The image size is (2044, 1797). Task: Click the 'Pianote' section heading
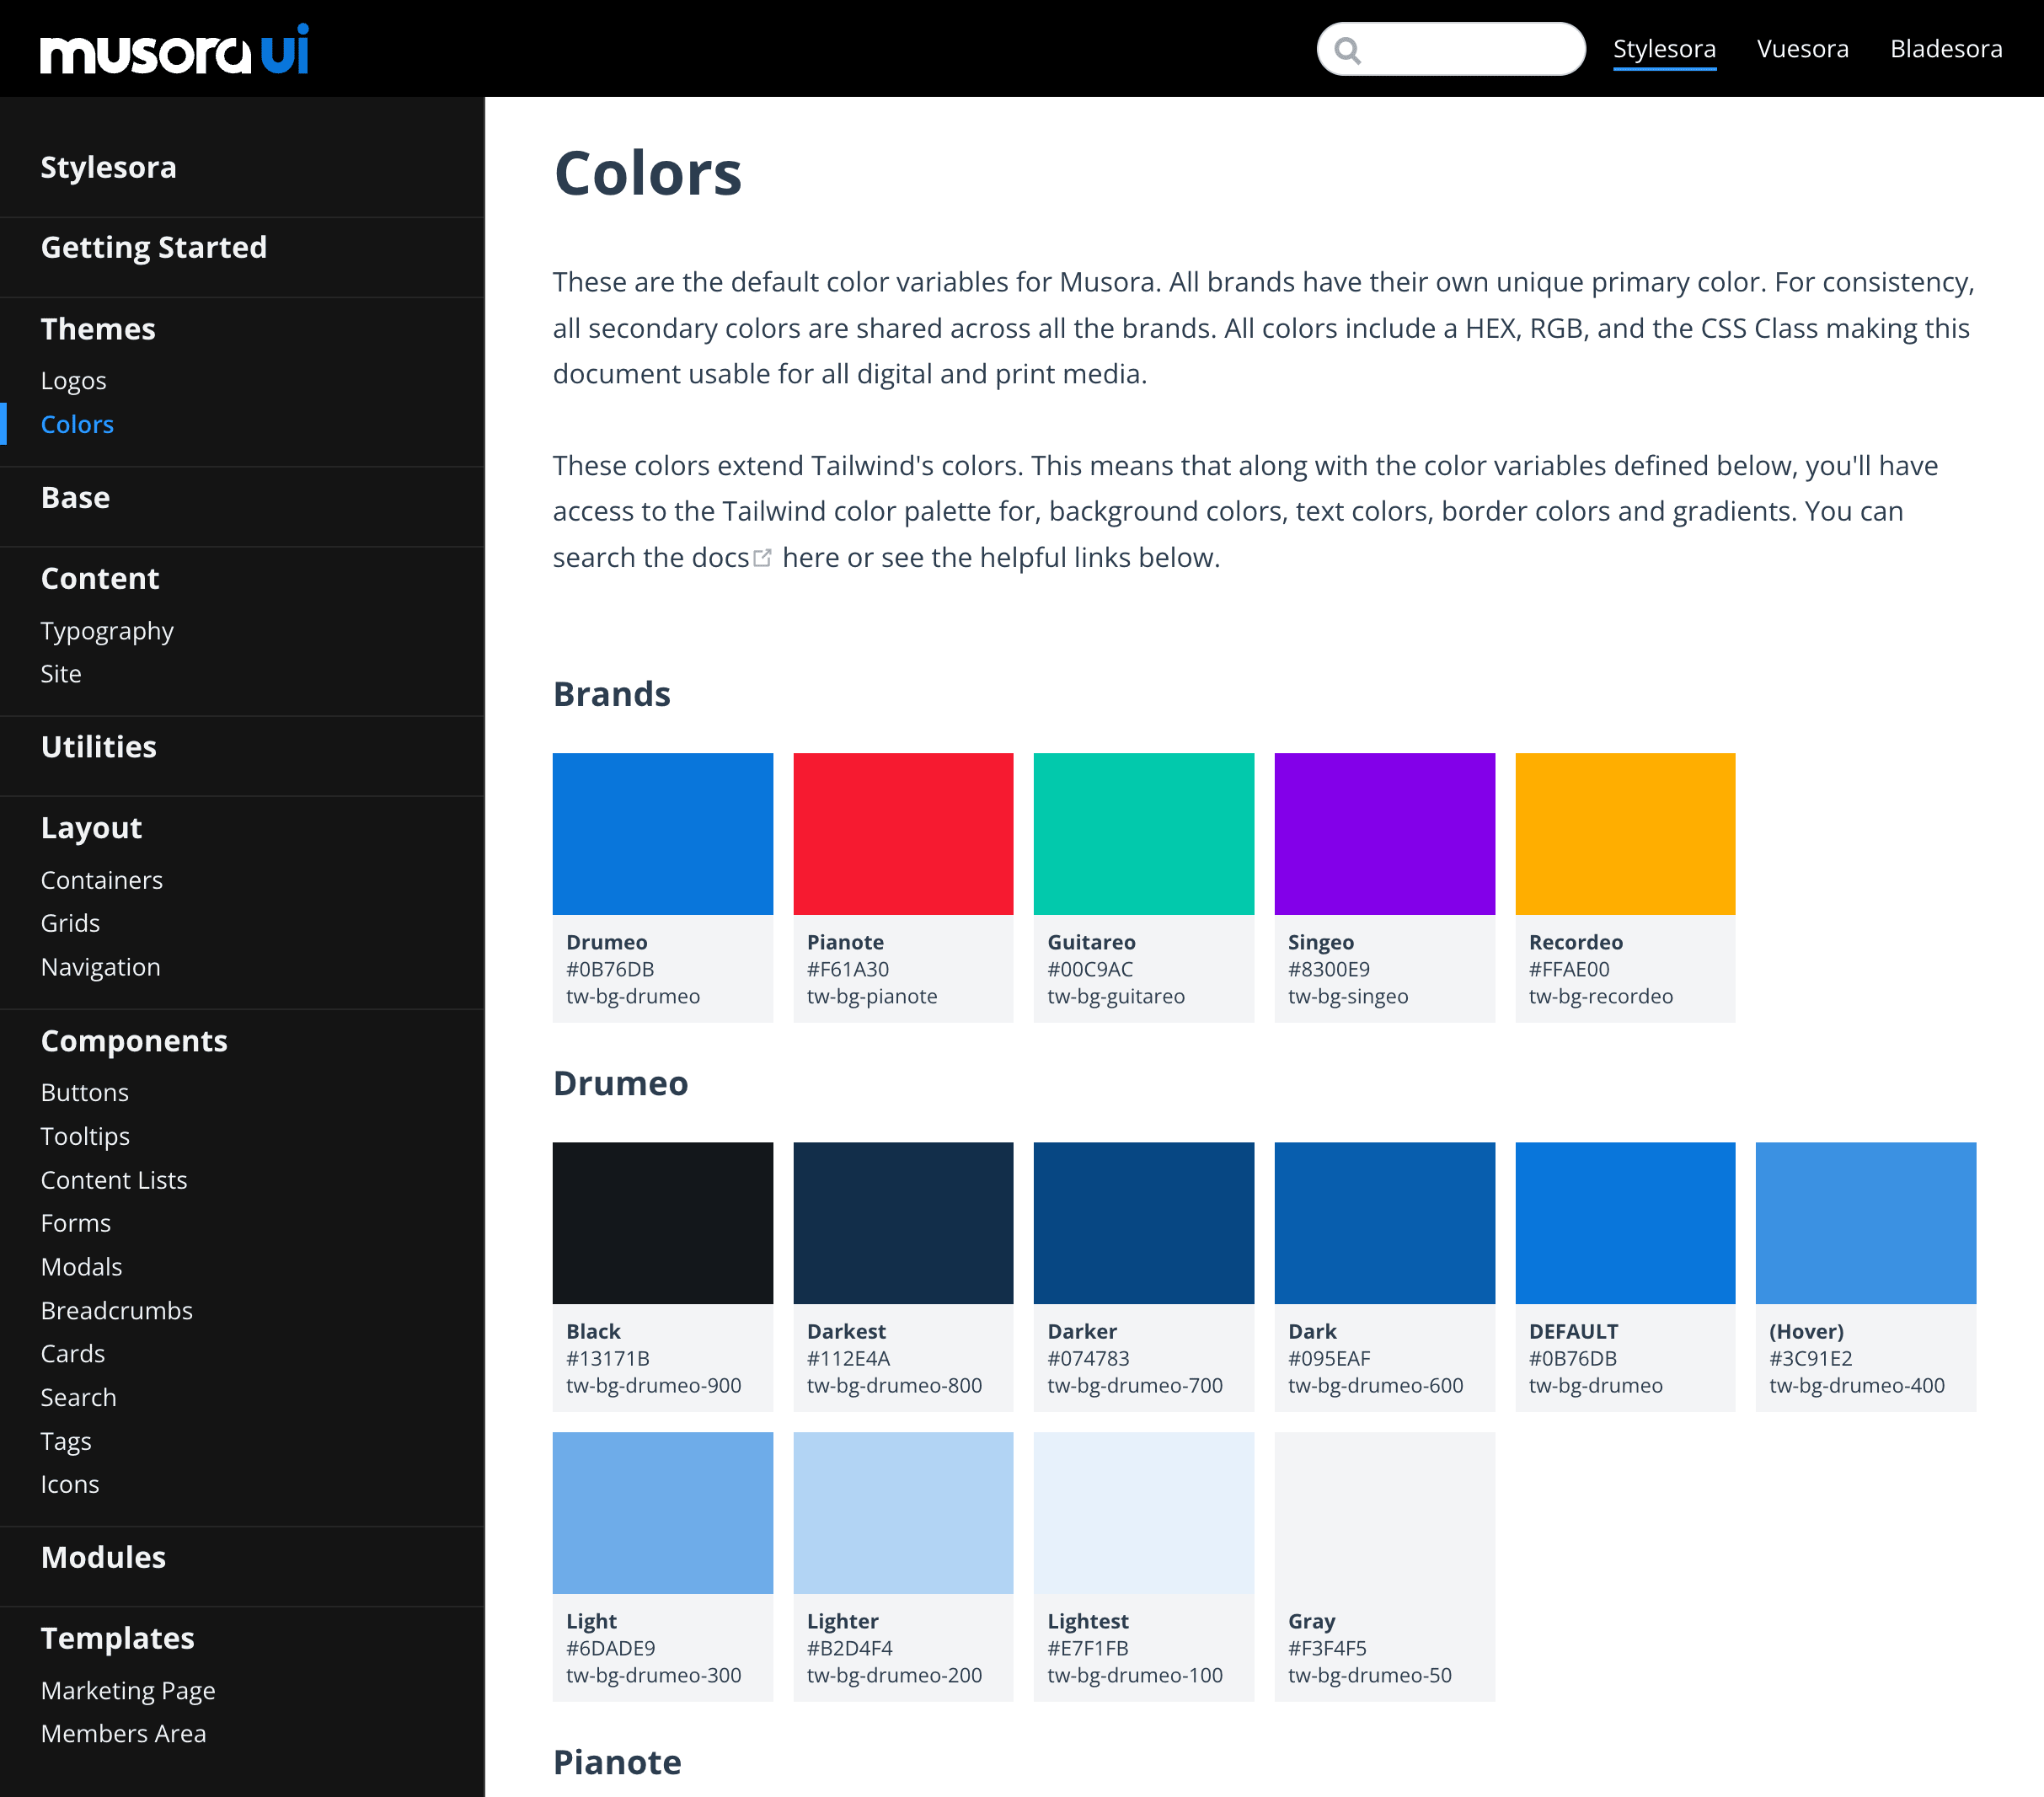click(617, 1761)
